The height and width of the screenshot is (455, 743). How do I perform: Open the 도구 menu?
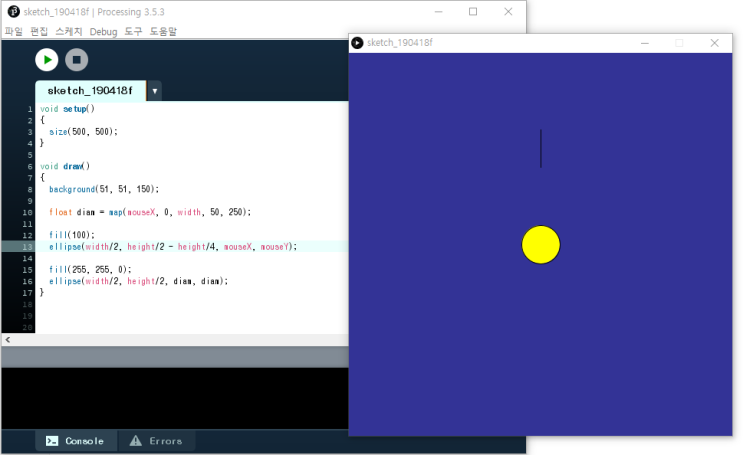133,31
